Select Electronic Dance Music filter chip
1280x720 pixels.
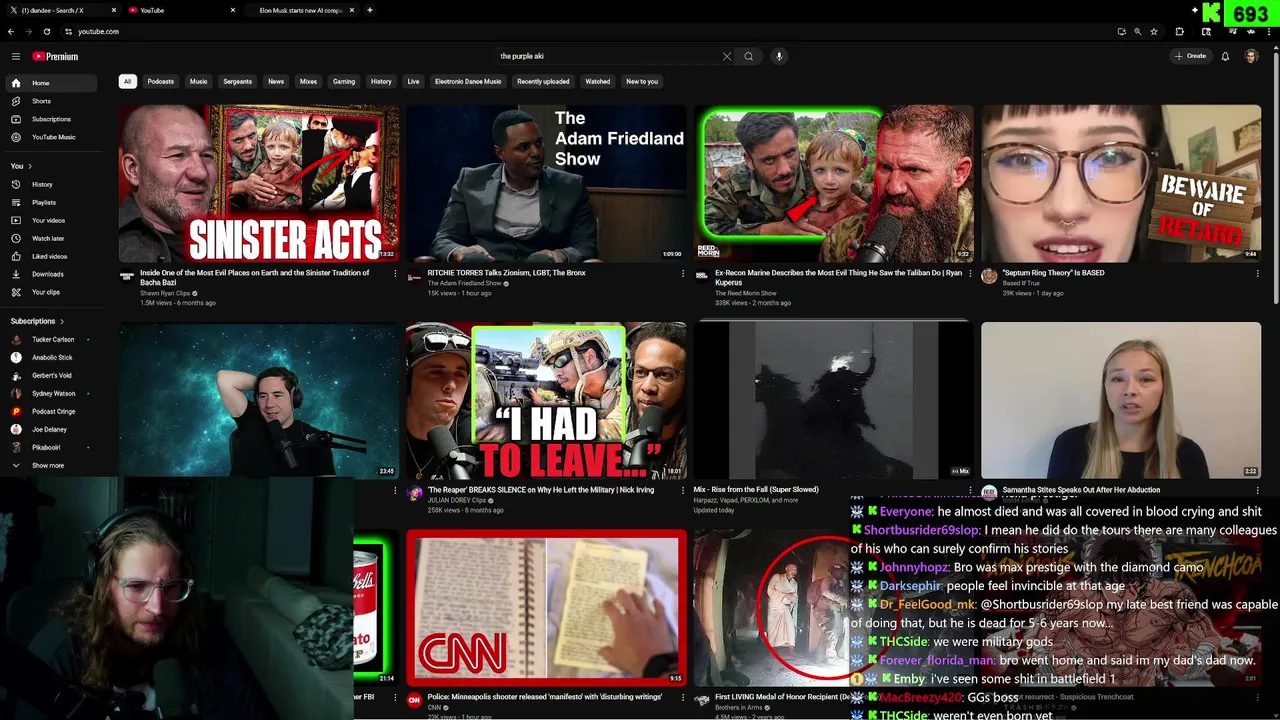468,82
